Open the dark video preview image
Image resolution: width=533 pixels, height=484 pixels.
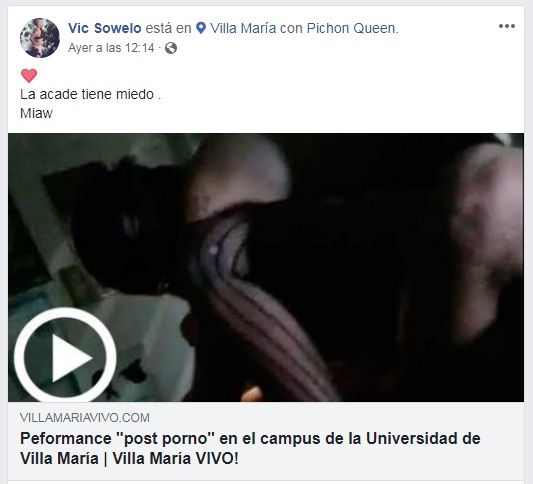pos(266,267)
